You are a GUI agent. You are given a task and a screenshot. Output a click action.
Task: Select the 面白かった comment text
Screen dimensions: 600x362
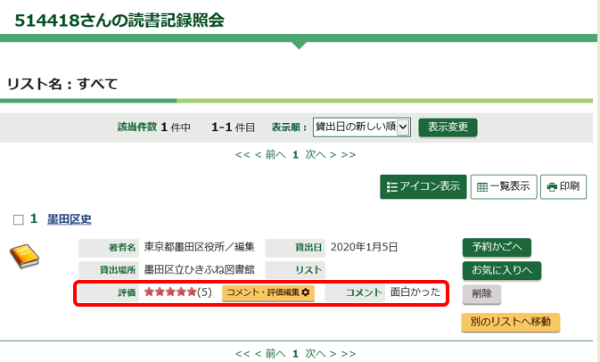pos(415,292)
